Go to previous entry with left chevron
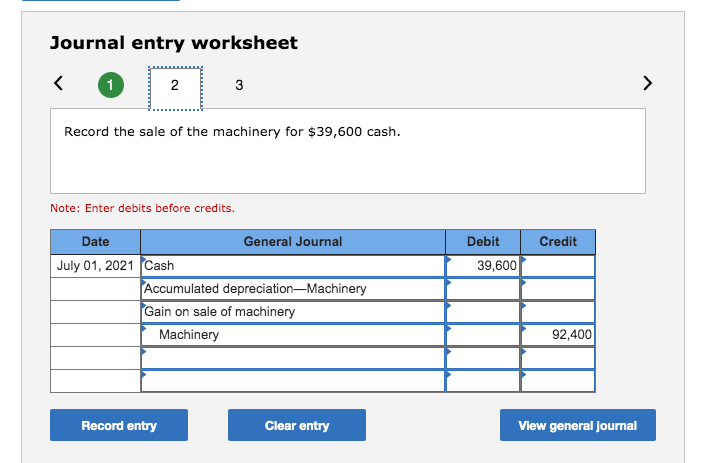The width and height of the screenshot is (725, 463). 58,83
